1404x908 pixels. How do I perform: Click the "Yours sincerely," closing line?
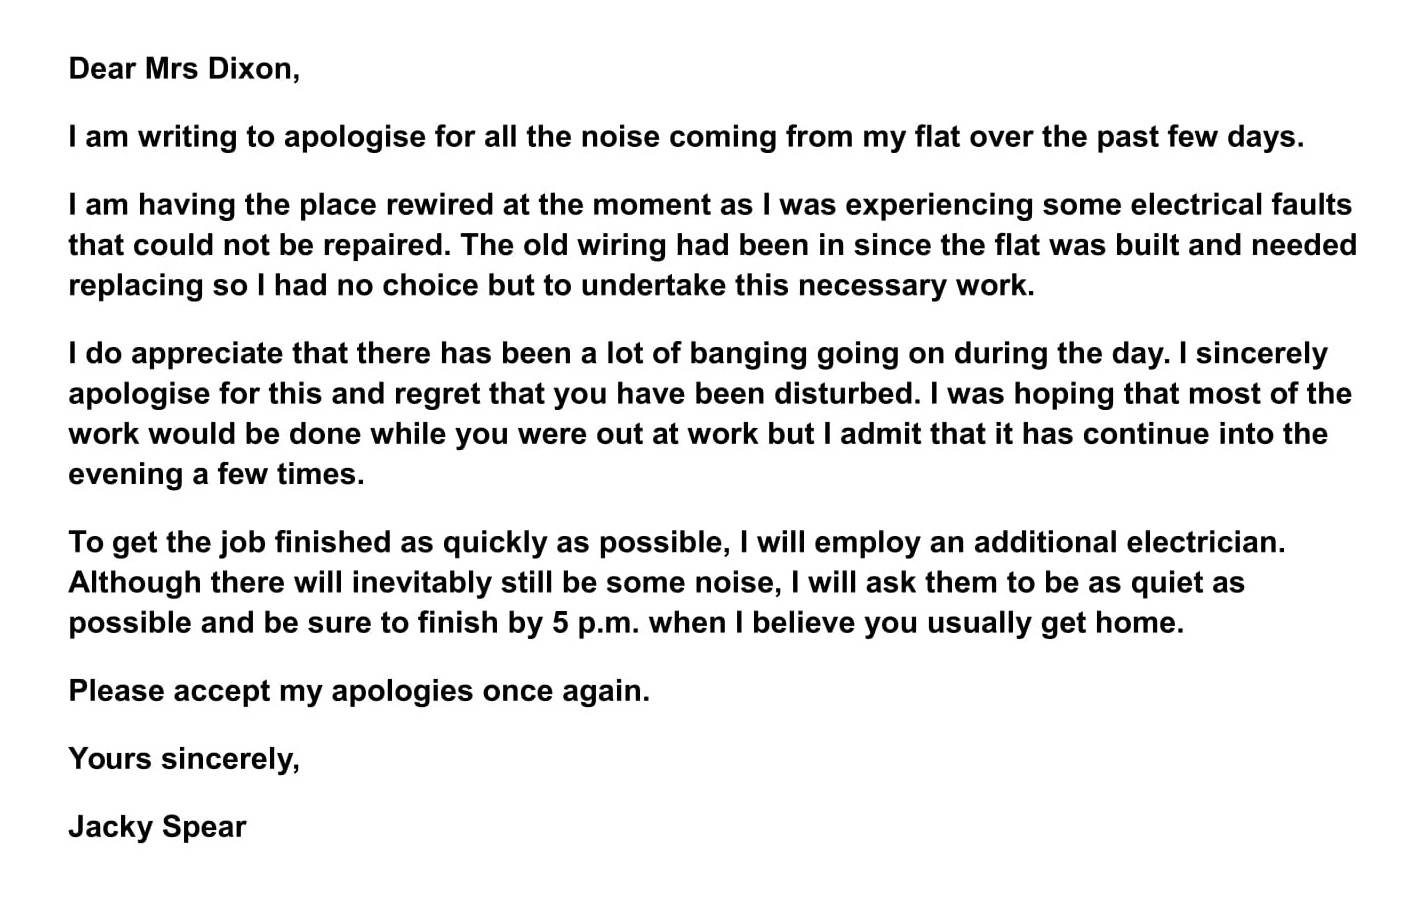[183, 758]
